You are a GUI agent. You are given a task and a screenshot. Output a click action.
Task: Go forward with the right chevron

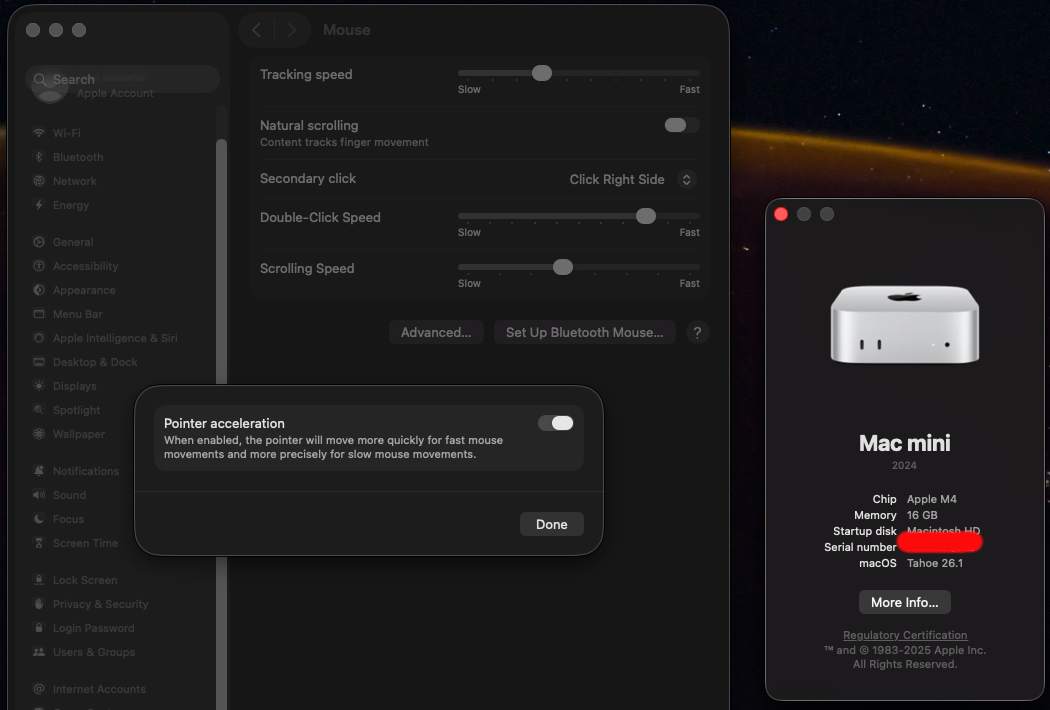291,29
